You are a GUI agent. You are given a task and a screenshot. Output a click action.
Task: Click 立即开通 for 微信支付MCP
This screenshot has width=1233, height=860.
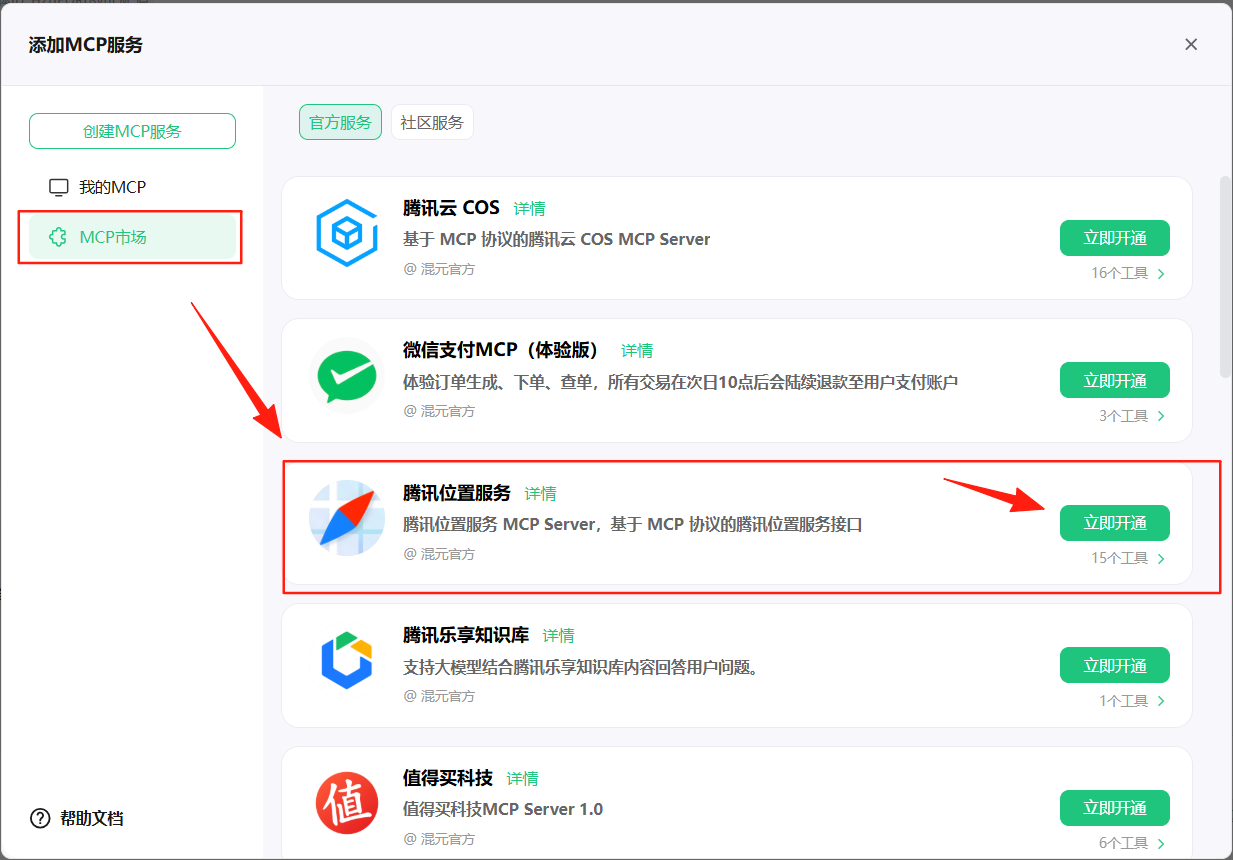click(x=1115, y=380)
